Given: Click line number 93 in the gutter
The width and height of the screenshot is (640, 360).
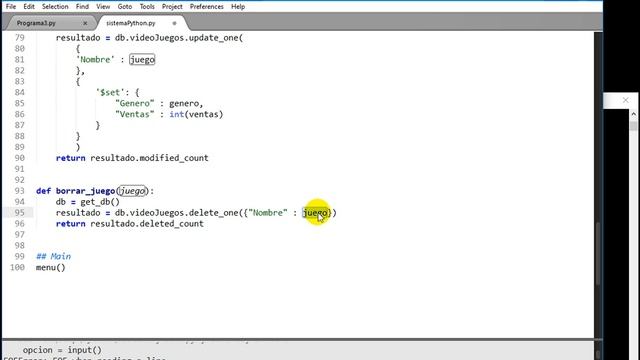Looking at the screenshot, I should point(20,191).
